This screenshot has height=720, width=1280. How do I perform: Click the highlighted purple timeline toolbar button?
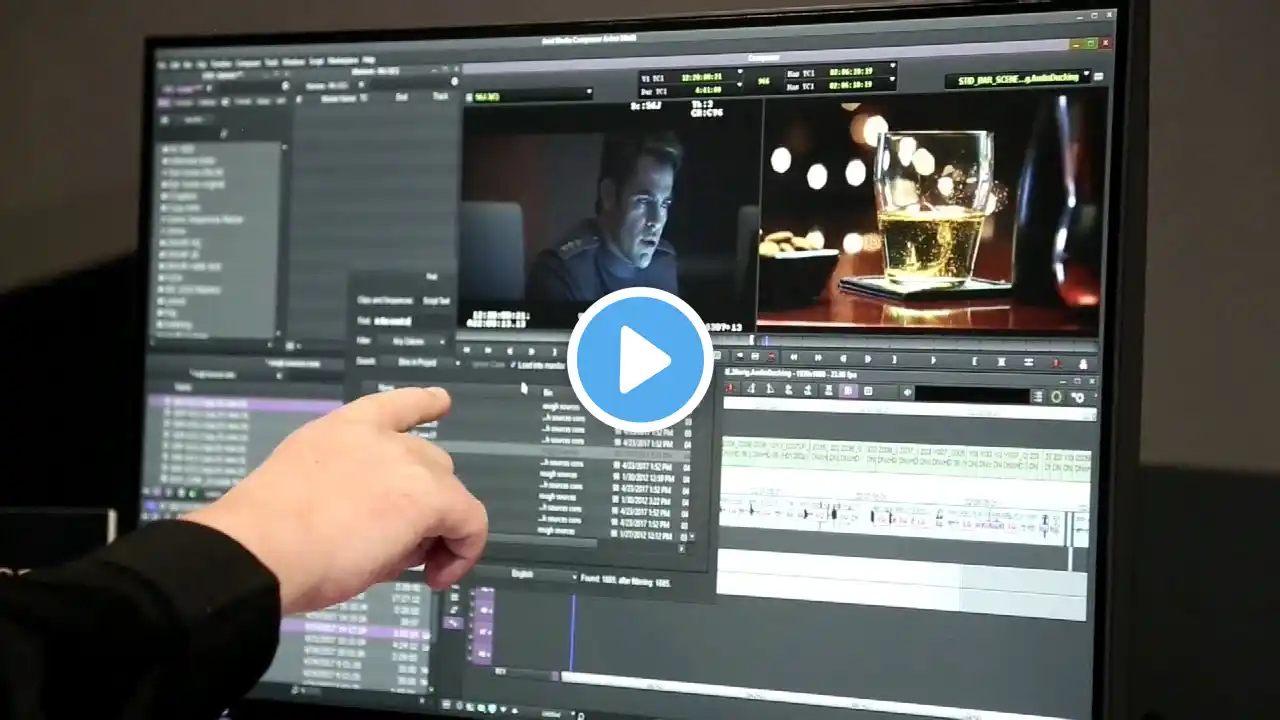pos(848,391)
